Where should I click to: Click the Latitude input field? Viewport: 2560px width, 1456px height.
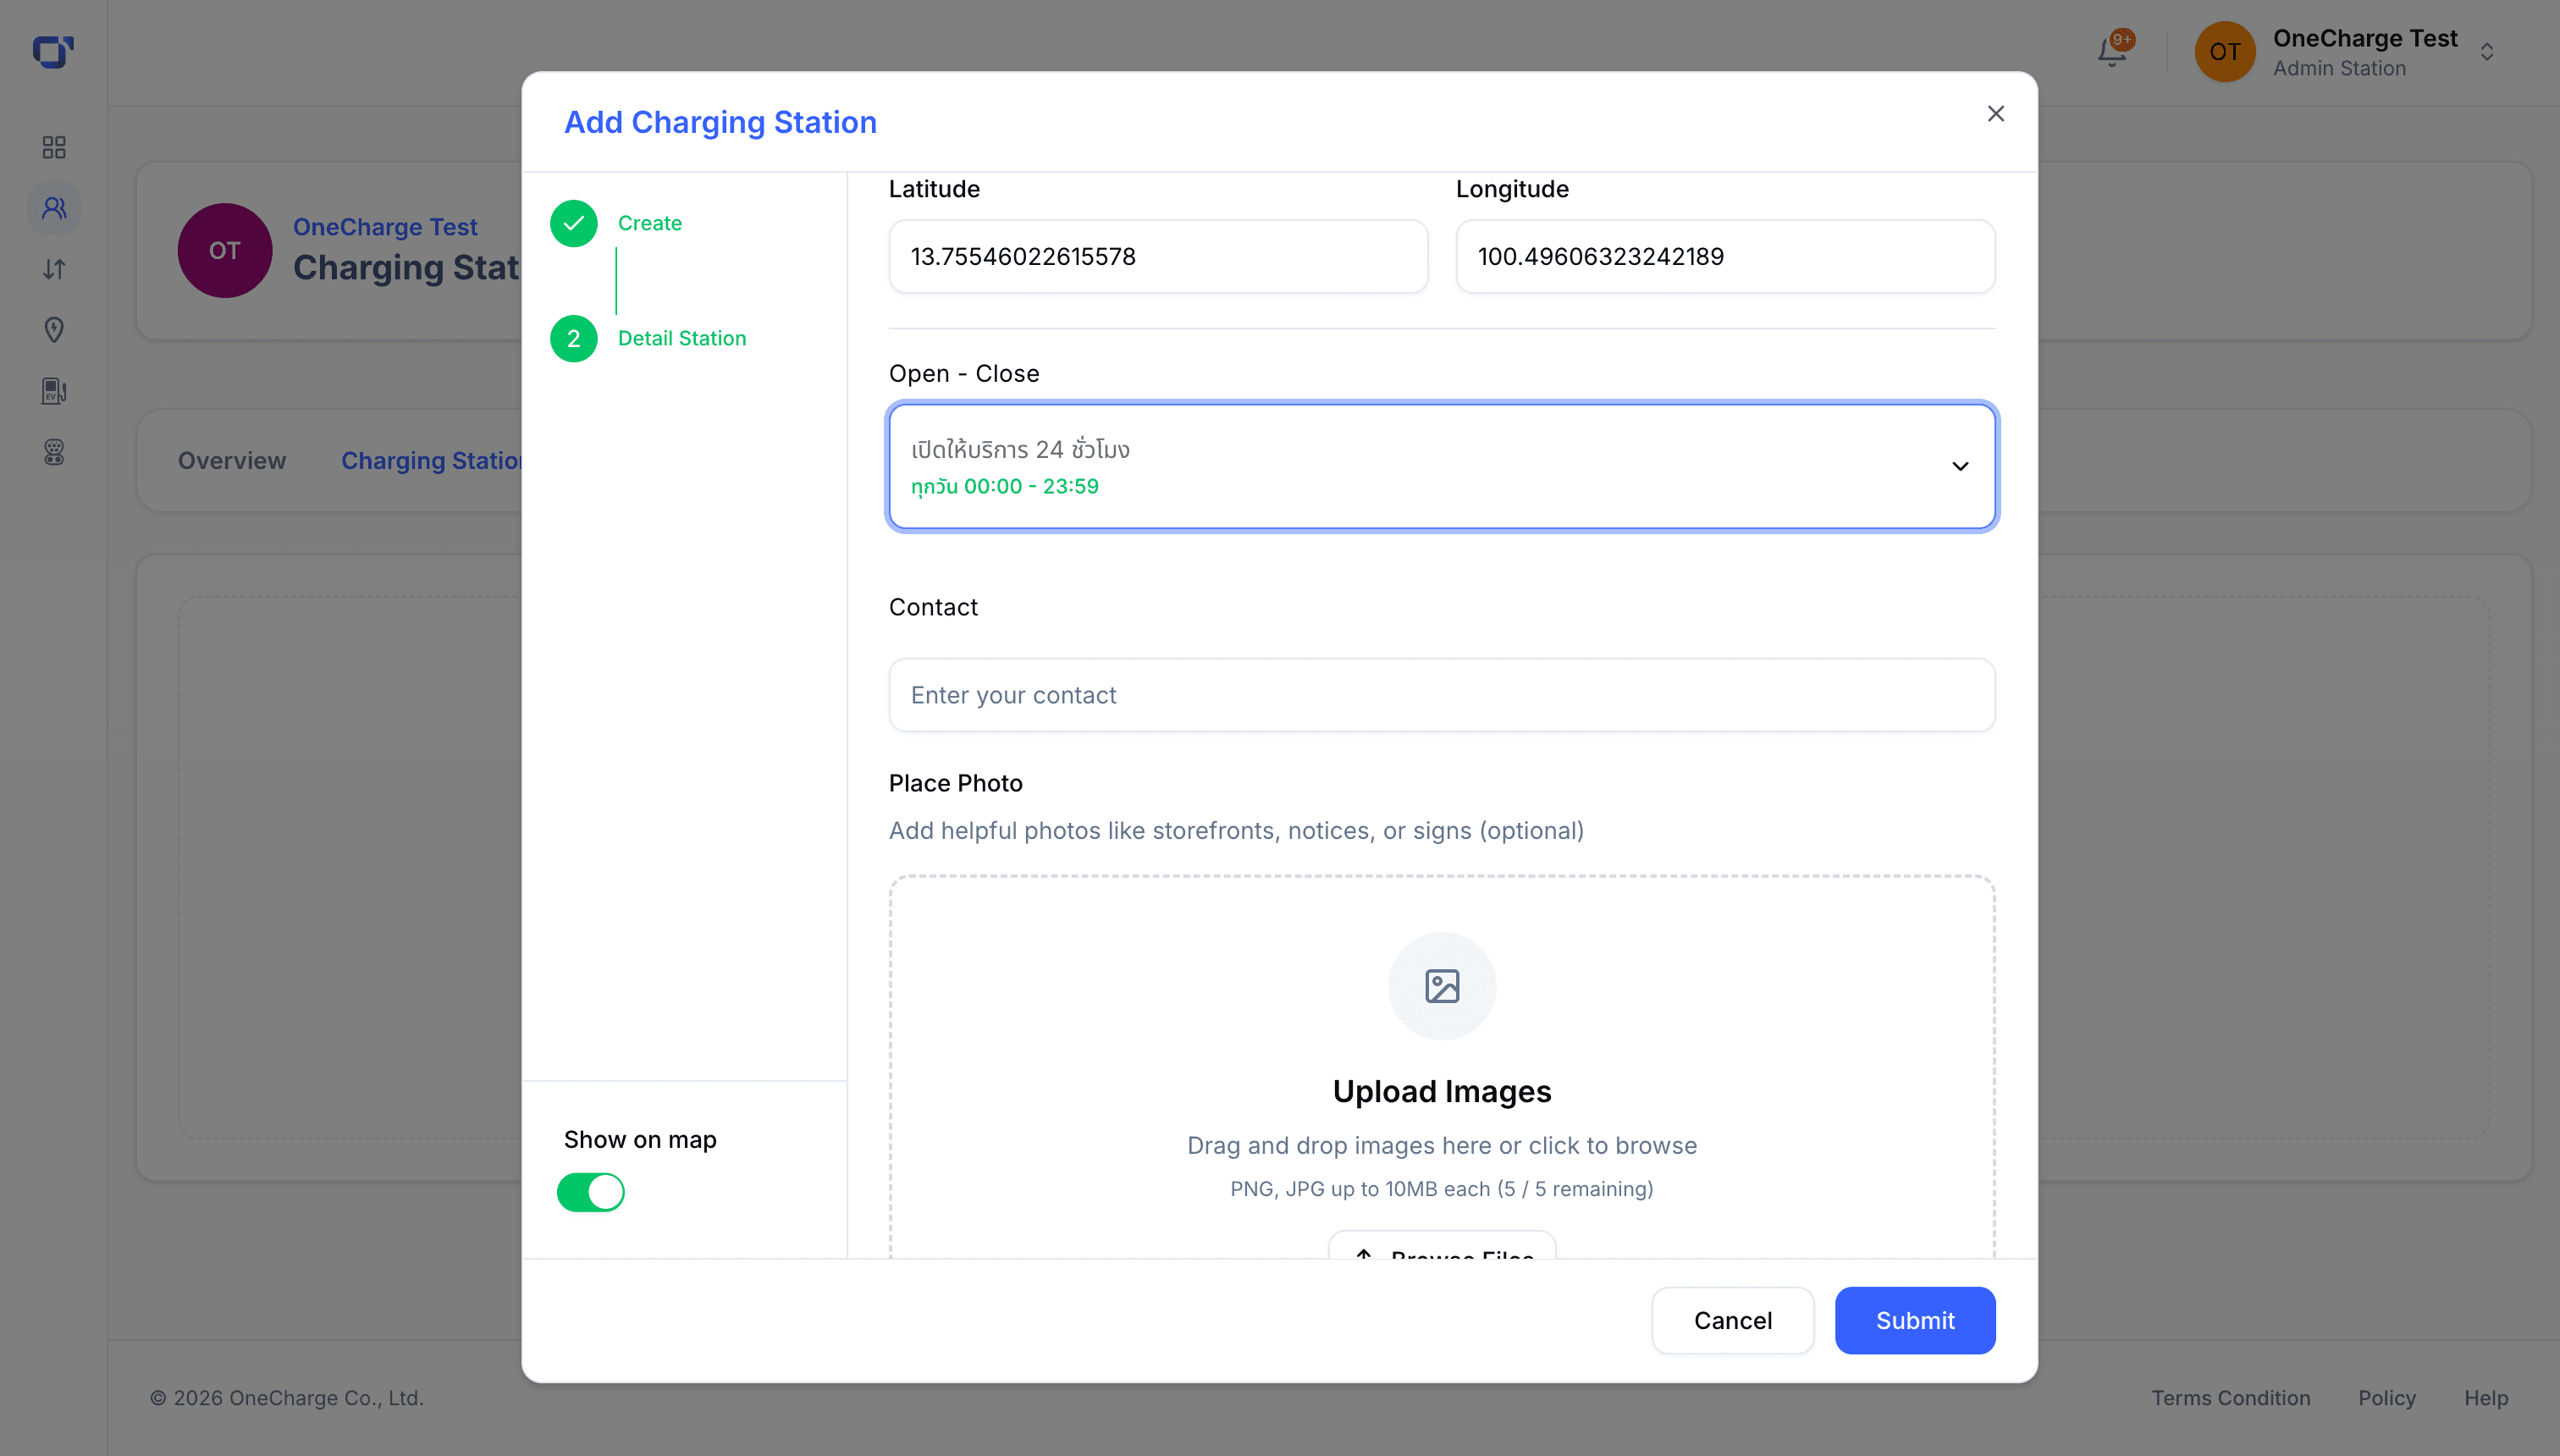(1158, 256)
